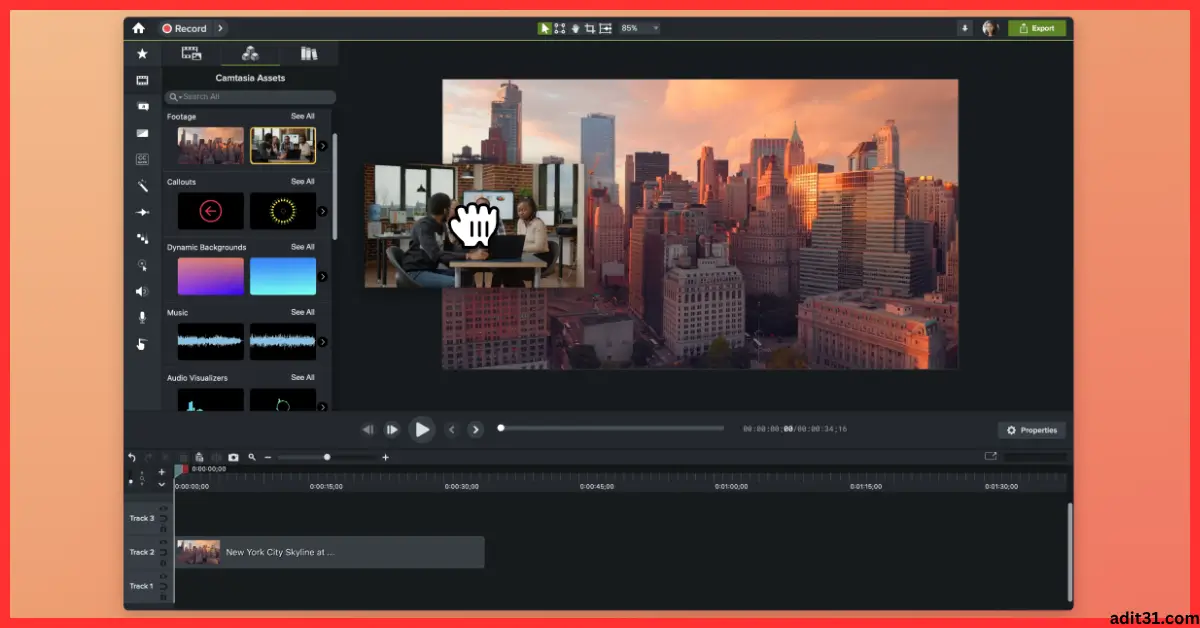Toggle lock on Track 1
The width and height of the screenshot is (1200, 628).
[x=164, y=596]
